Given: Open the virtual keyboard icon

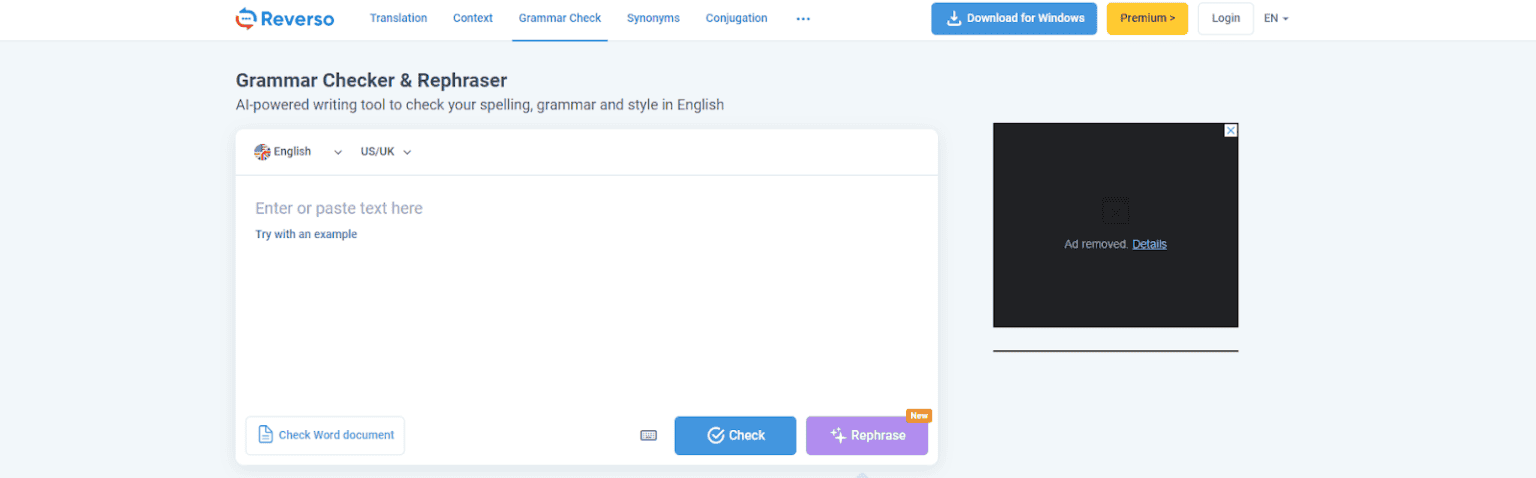Looking at the screenshot, I should click(x=648, y=435).
